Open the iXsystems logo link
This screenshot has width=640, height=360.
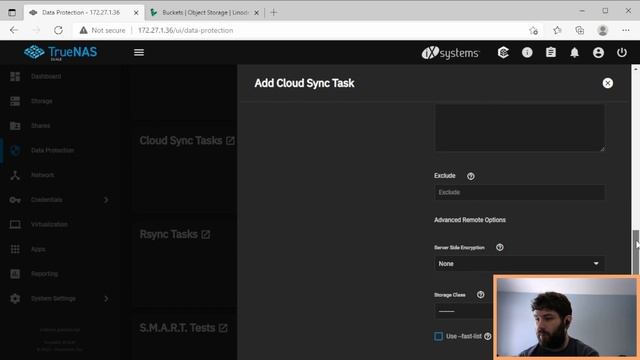pos(450,53)
